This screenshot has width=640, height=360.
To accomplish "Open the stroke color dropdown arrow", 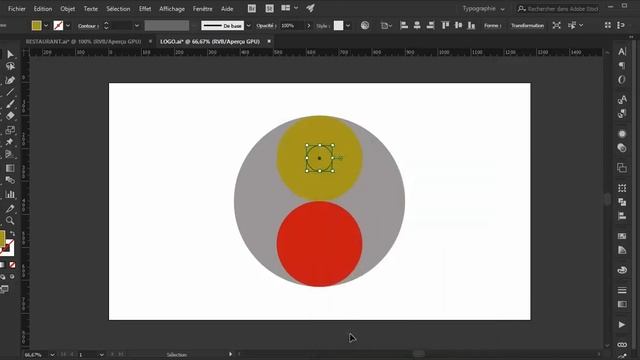I will tap(68, 26).
